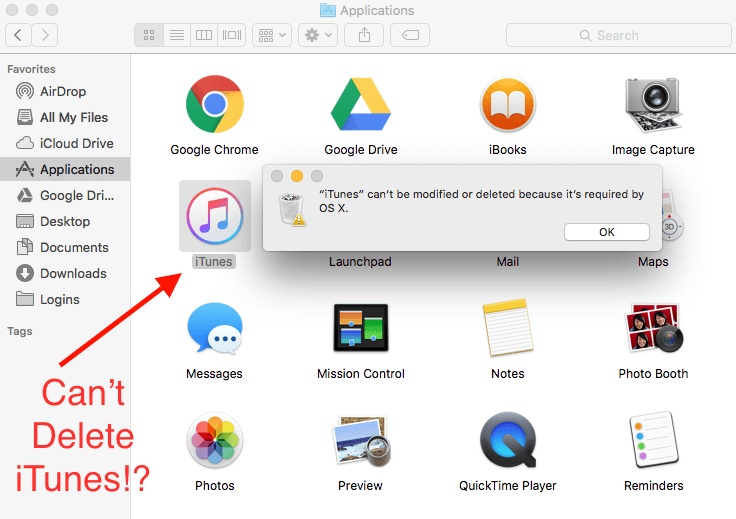Go back with the left chevron button
The image size is (736, 519).
point(18,35)
